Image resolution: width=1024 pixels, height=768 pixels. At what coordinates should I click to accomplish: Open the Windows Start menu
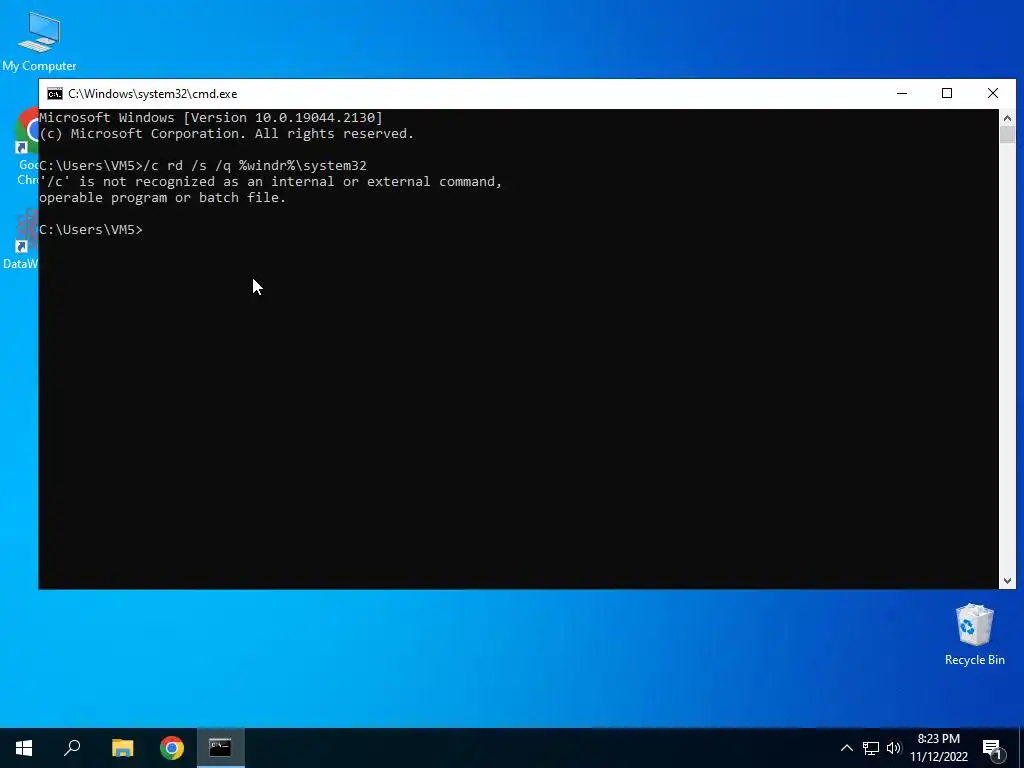pos(24,748)
